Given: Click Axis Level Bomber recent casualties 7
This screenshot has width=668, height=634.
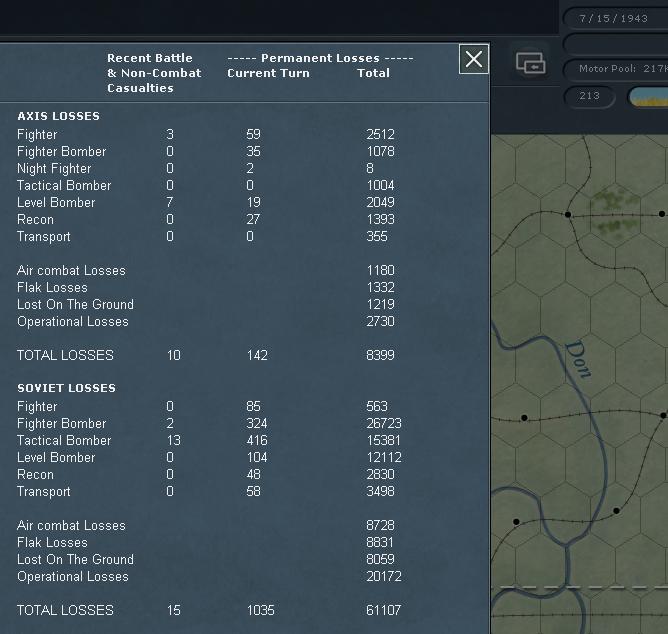Looking at the screenshot, I should pyautogui.click(x=170, y=202).
